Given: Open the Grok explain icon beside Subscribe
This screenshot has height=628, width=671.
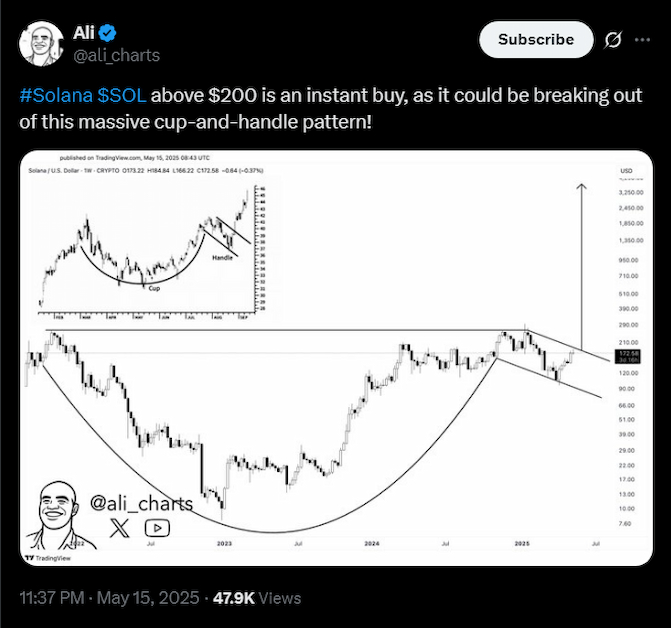Looking at the screenshot, I should click(613, 40).
